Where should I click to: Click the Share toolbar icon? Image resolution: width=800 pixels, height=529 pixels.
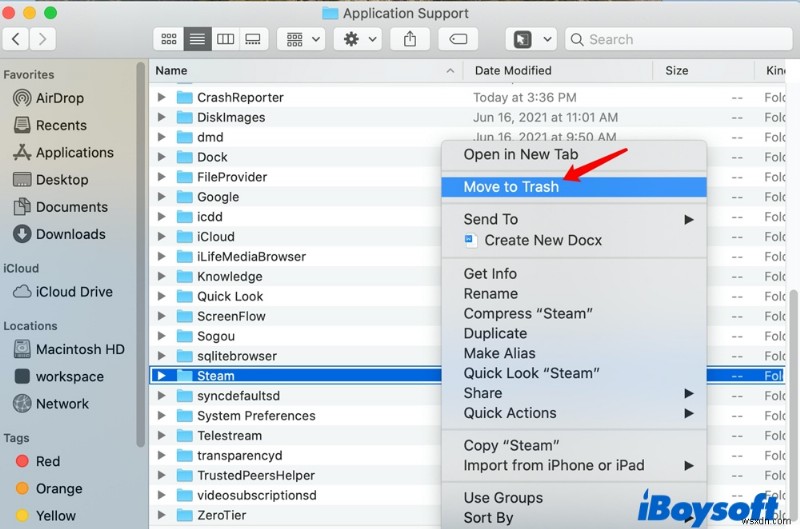[410, 39]
